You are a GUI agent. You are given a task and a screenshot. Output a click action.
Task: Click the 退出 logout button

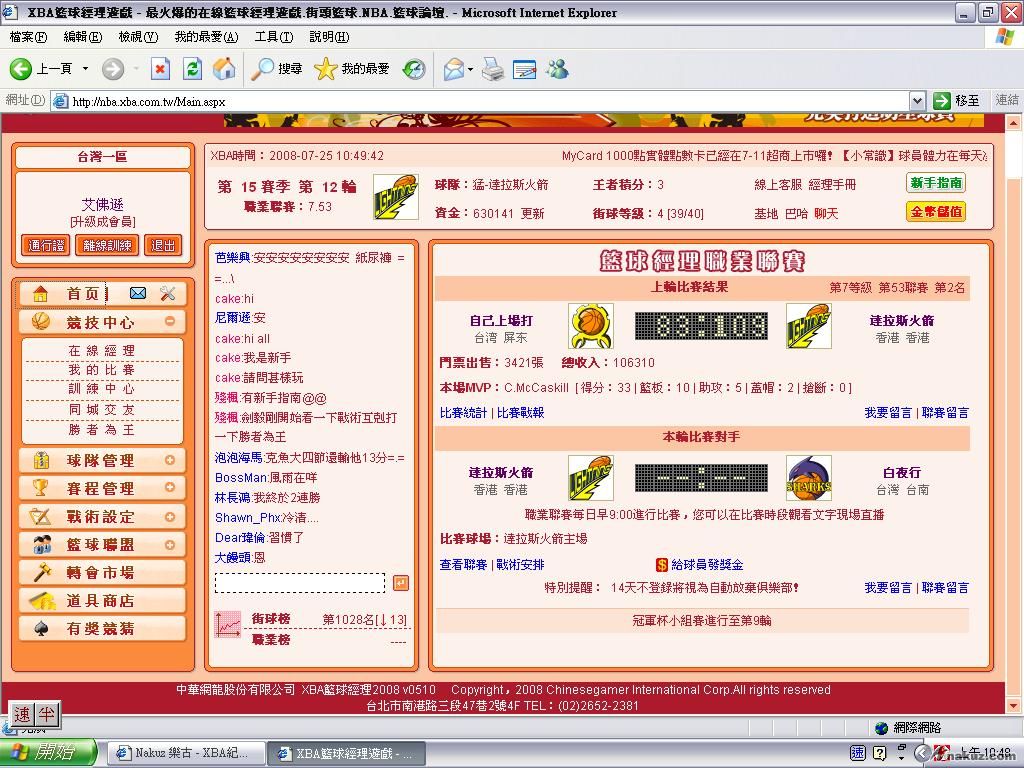(163, 246)
